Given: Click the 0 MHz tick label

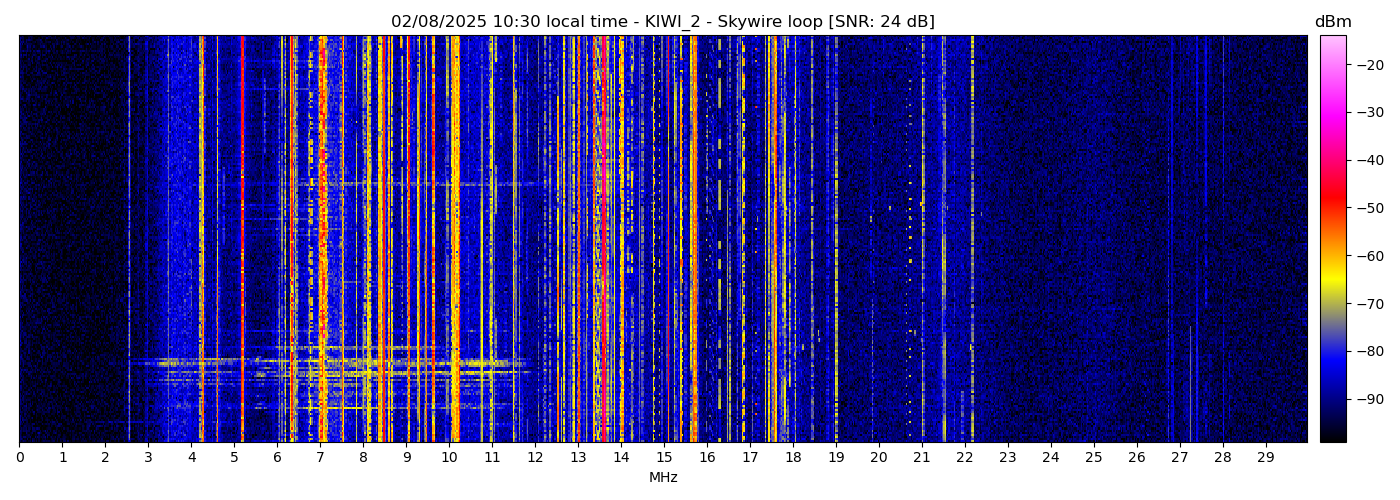Looking at the screenshot, I should [20, 457].
